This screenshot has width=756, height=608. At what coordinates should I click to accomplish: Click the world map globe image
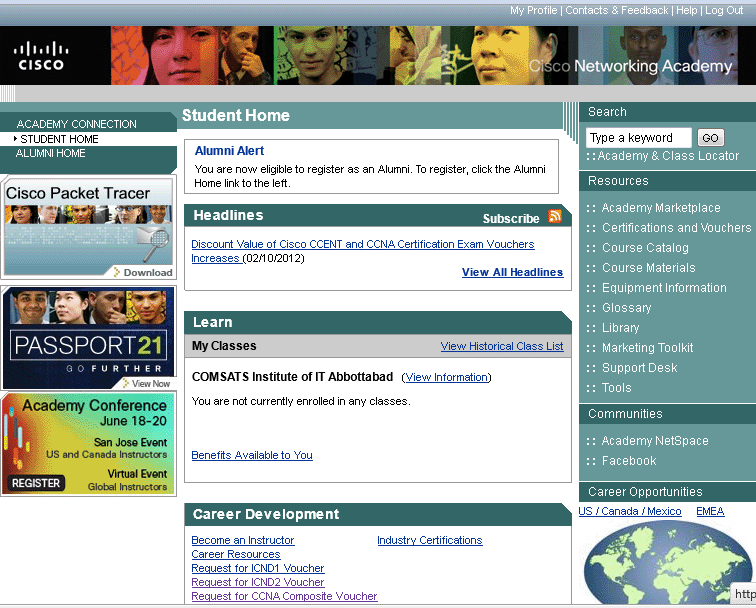[668, 563]
